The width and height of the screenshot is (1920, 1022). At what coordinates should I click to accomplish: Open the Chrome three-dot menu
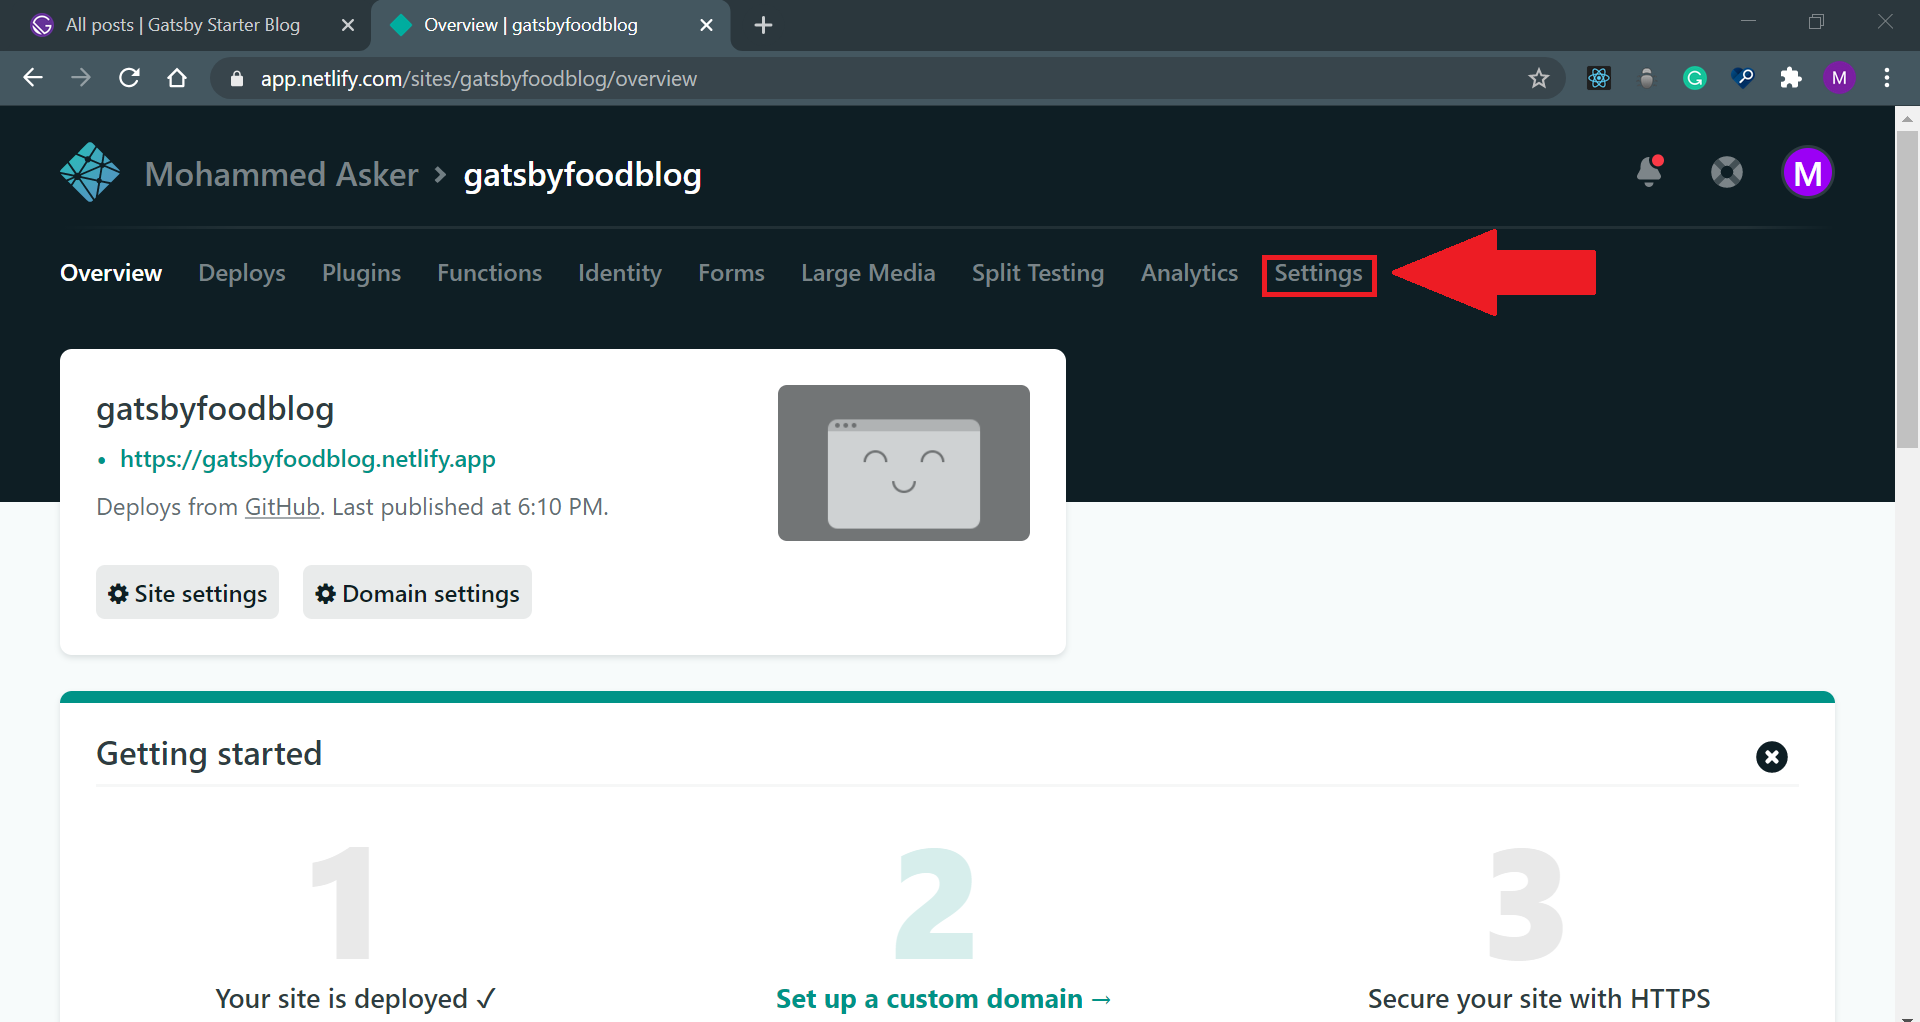1887,78
